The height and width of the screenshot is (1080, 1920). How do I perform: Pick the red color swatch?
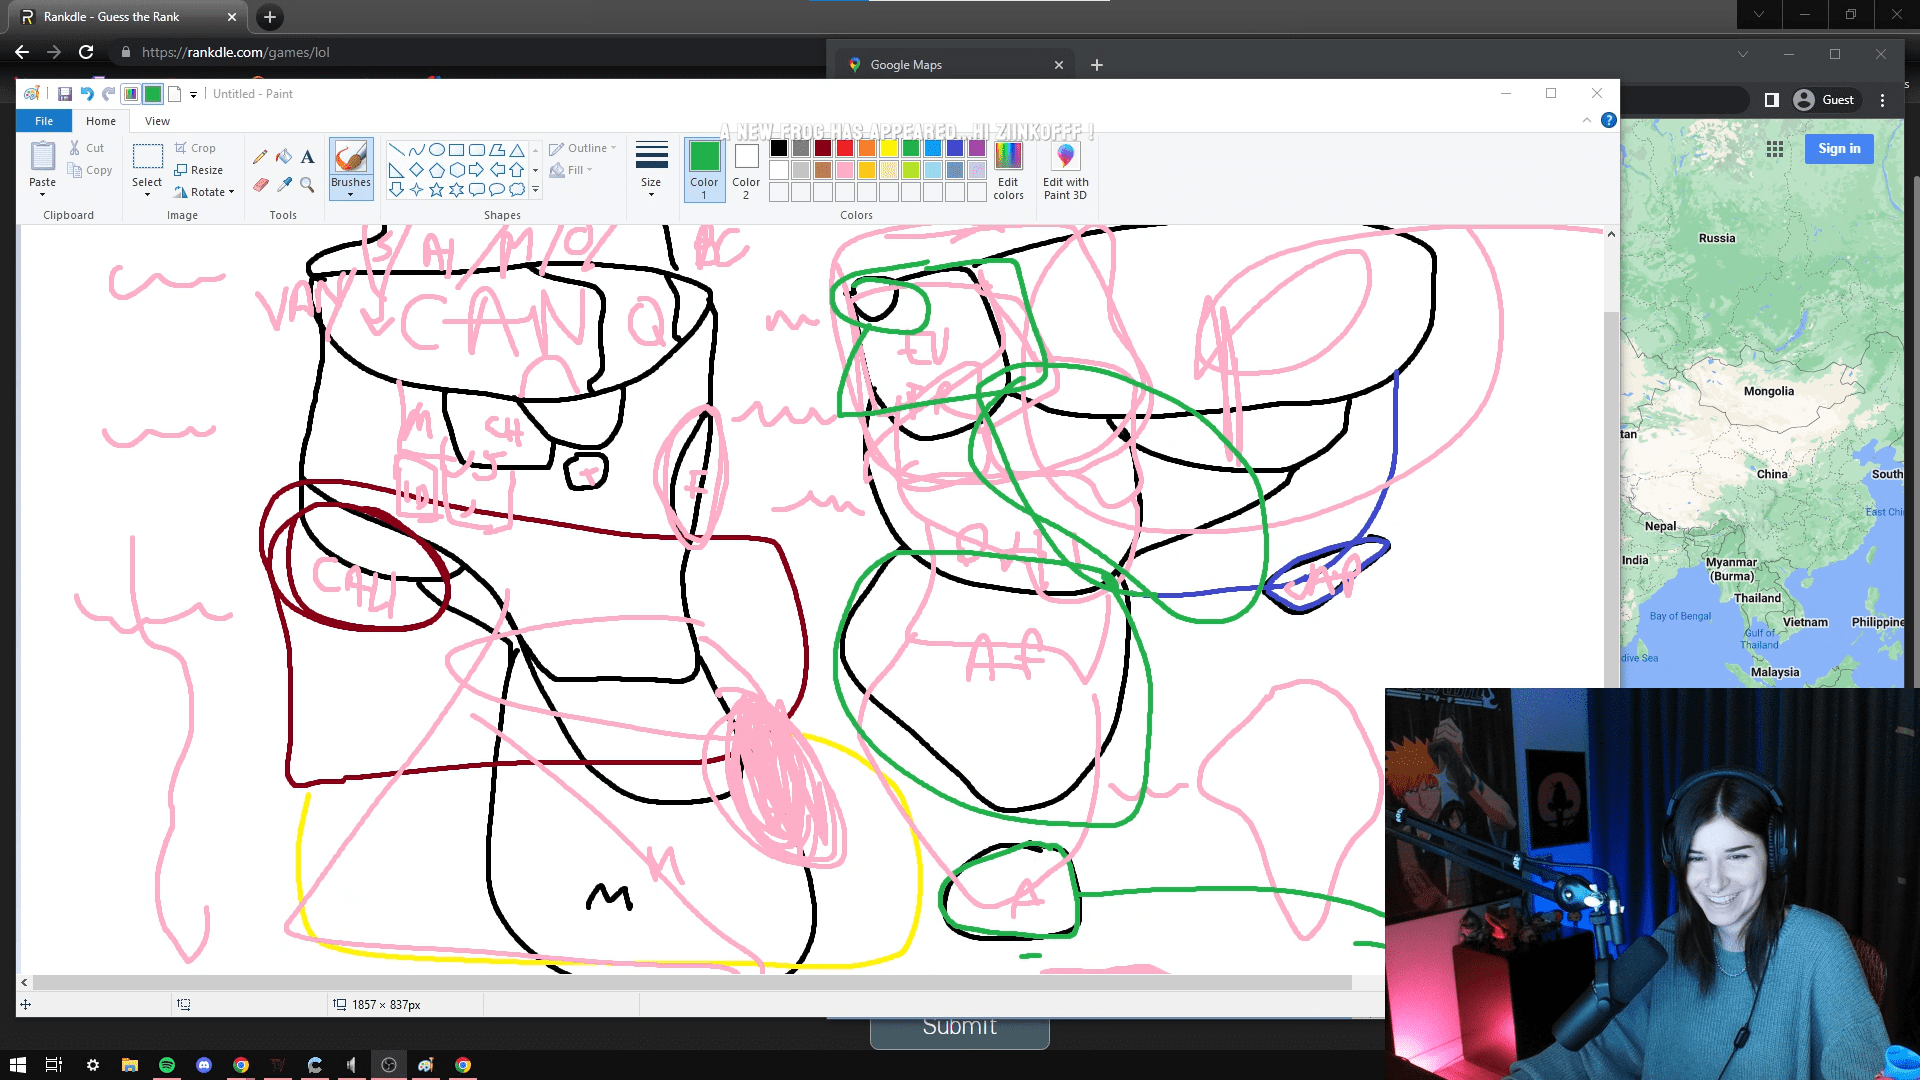point(845,148)
